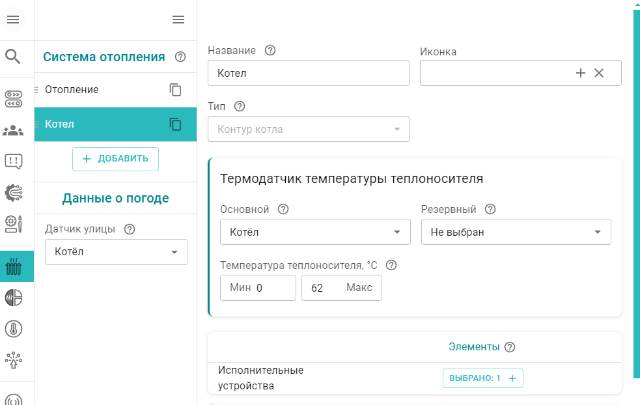Clear the Иконка field with X
Viewport: 640px width, 405px height.
click(x=599, y=73)
